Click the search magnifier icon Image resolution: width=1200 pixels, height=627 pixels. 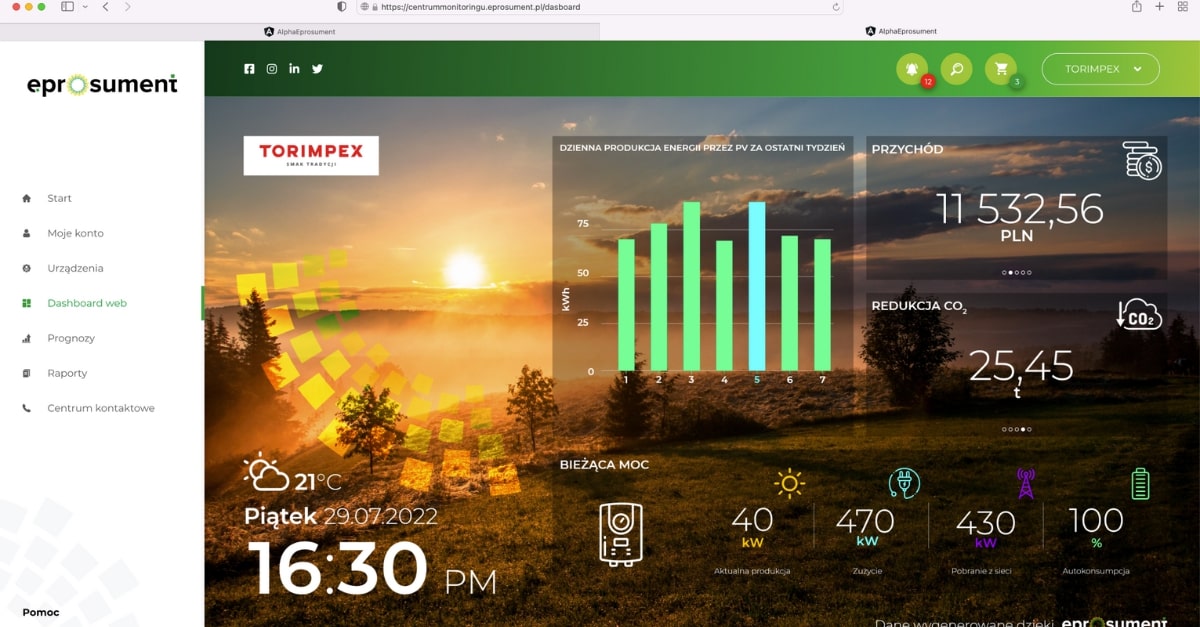click(956, 69)
